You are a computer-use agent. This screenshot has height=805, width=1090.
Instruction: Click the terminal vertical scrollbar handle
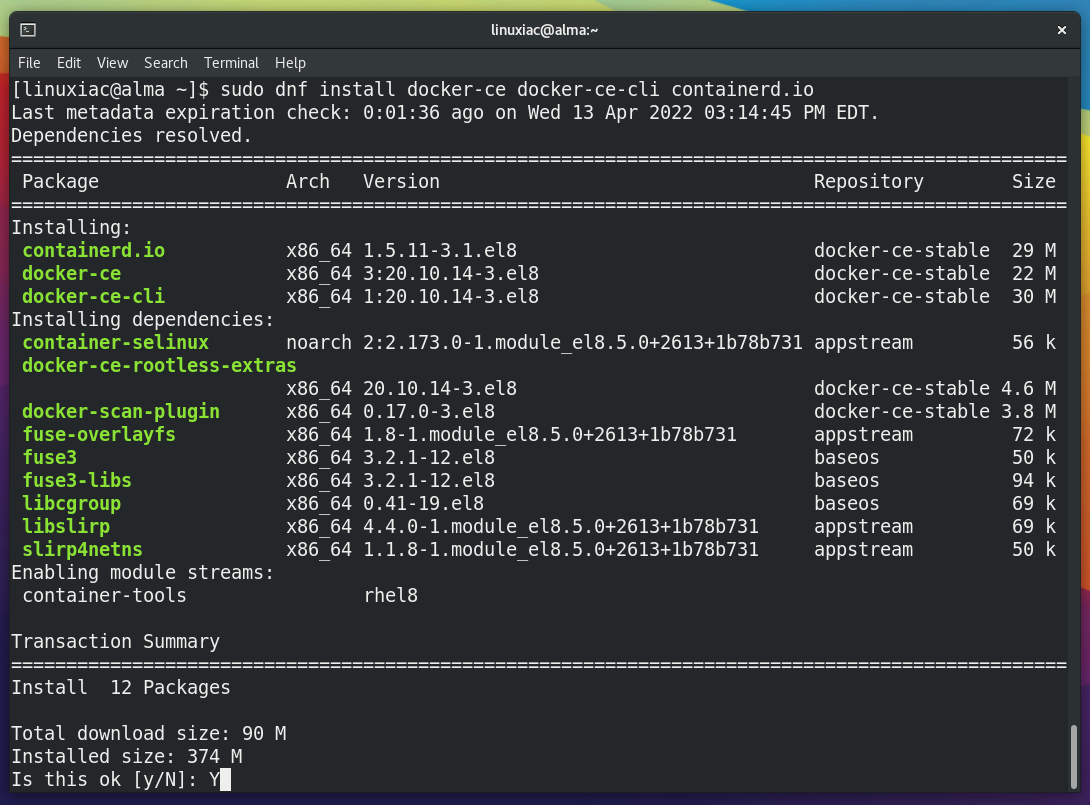click(x=1073, y=756)
